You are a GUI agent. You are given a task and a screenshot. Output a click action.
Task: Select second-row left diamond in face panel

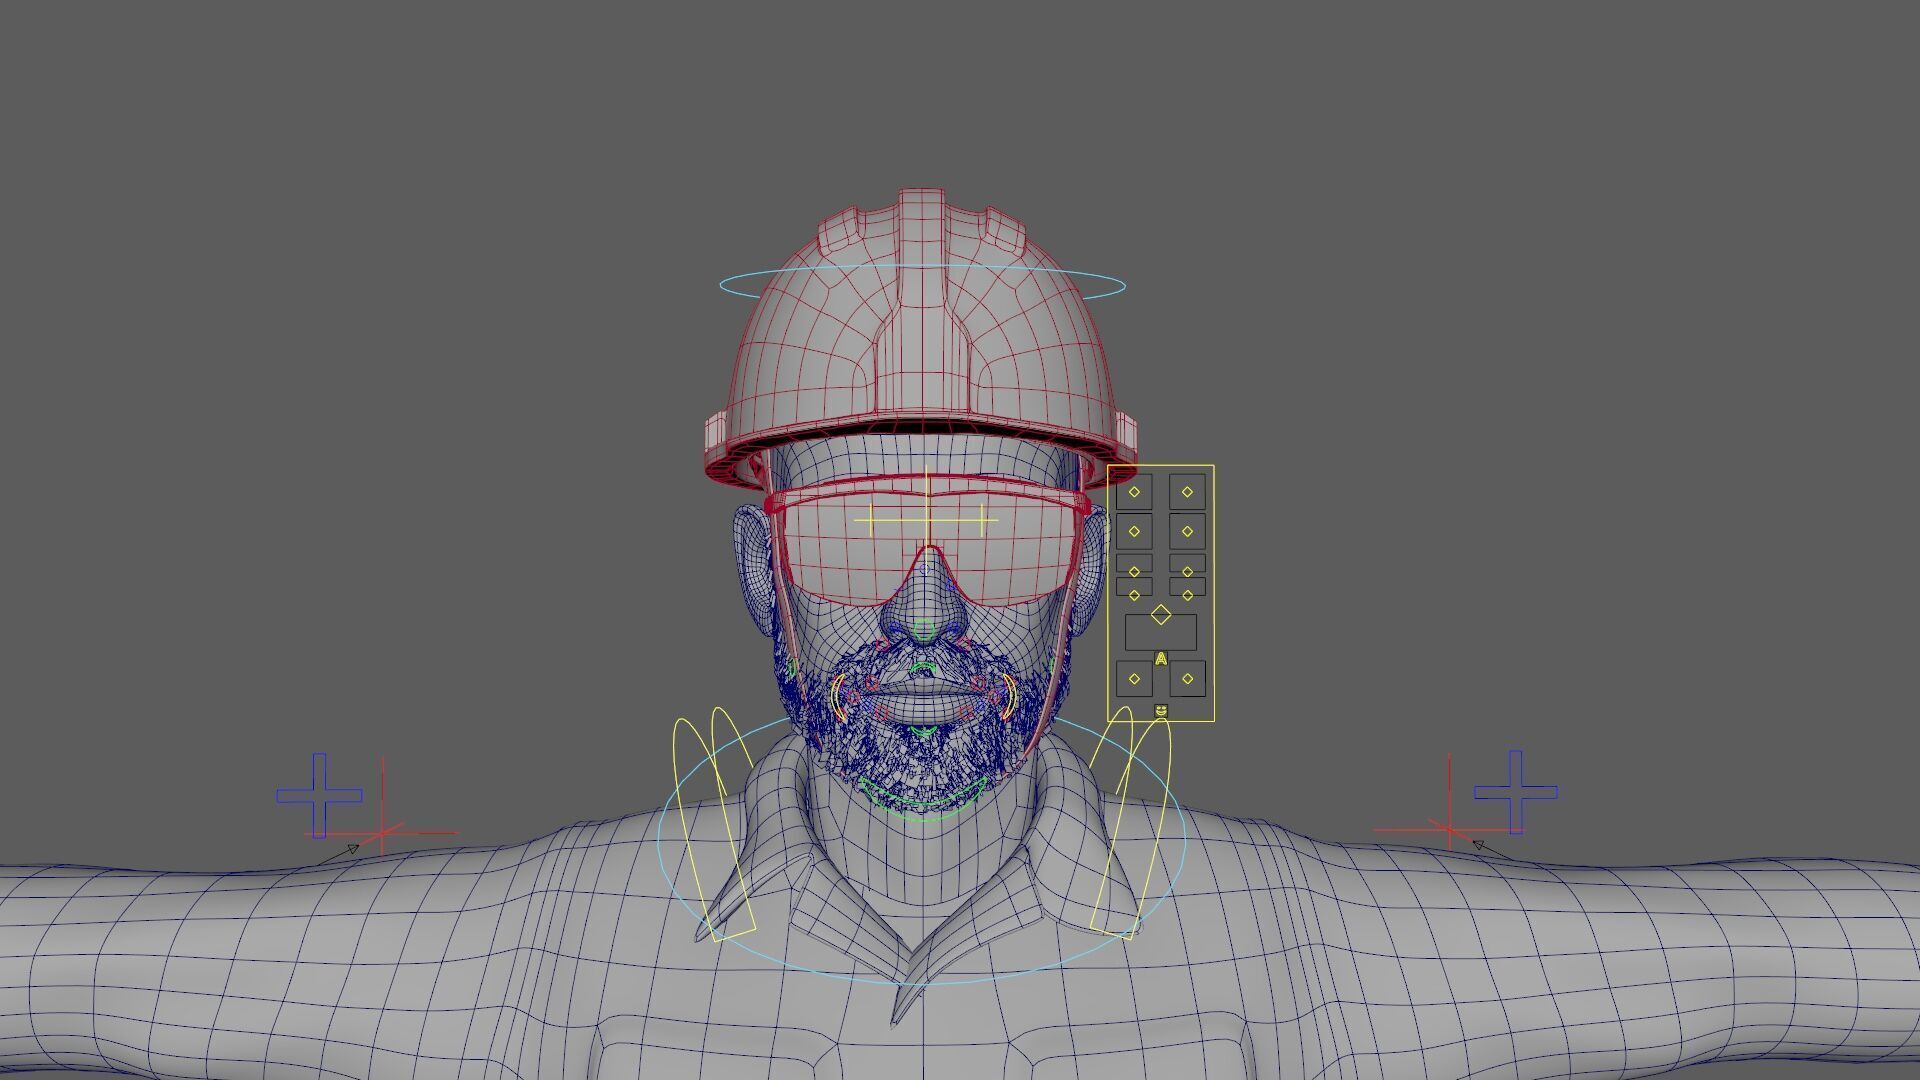(x=1134, y=531)
